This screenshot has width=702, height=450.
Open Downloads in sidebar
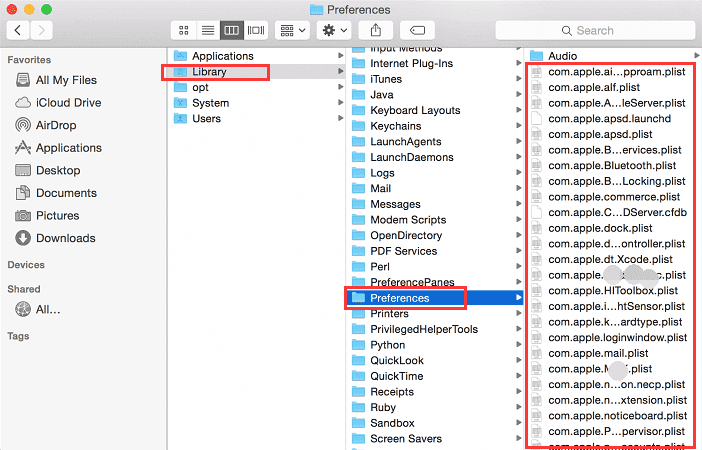point(56,238)
